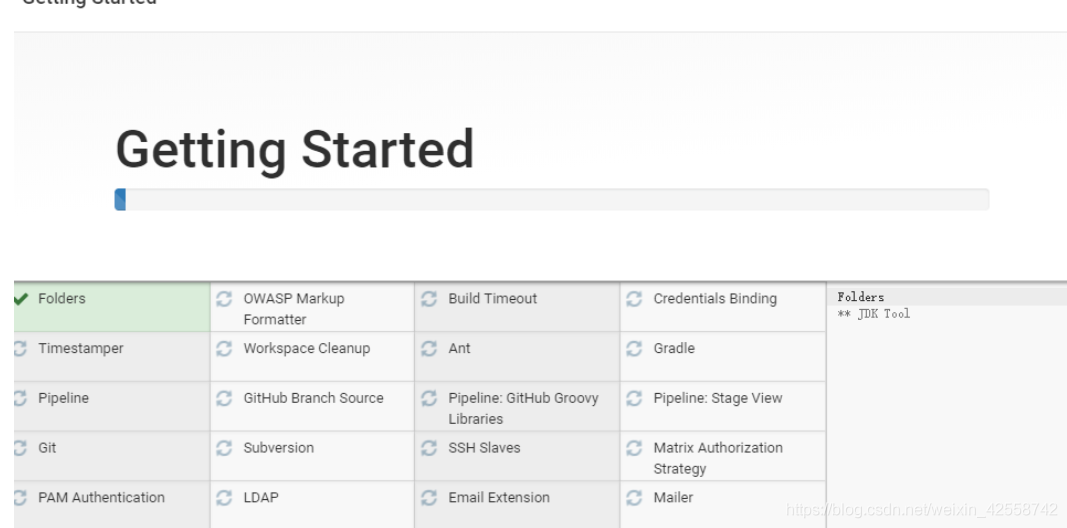Click the pending icon next to Subversion
This screenshot has width=1067, height=528.
pos(224,448)
